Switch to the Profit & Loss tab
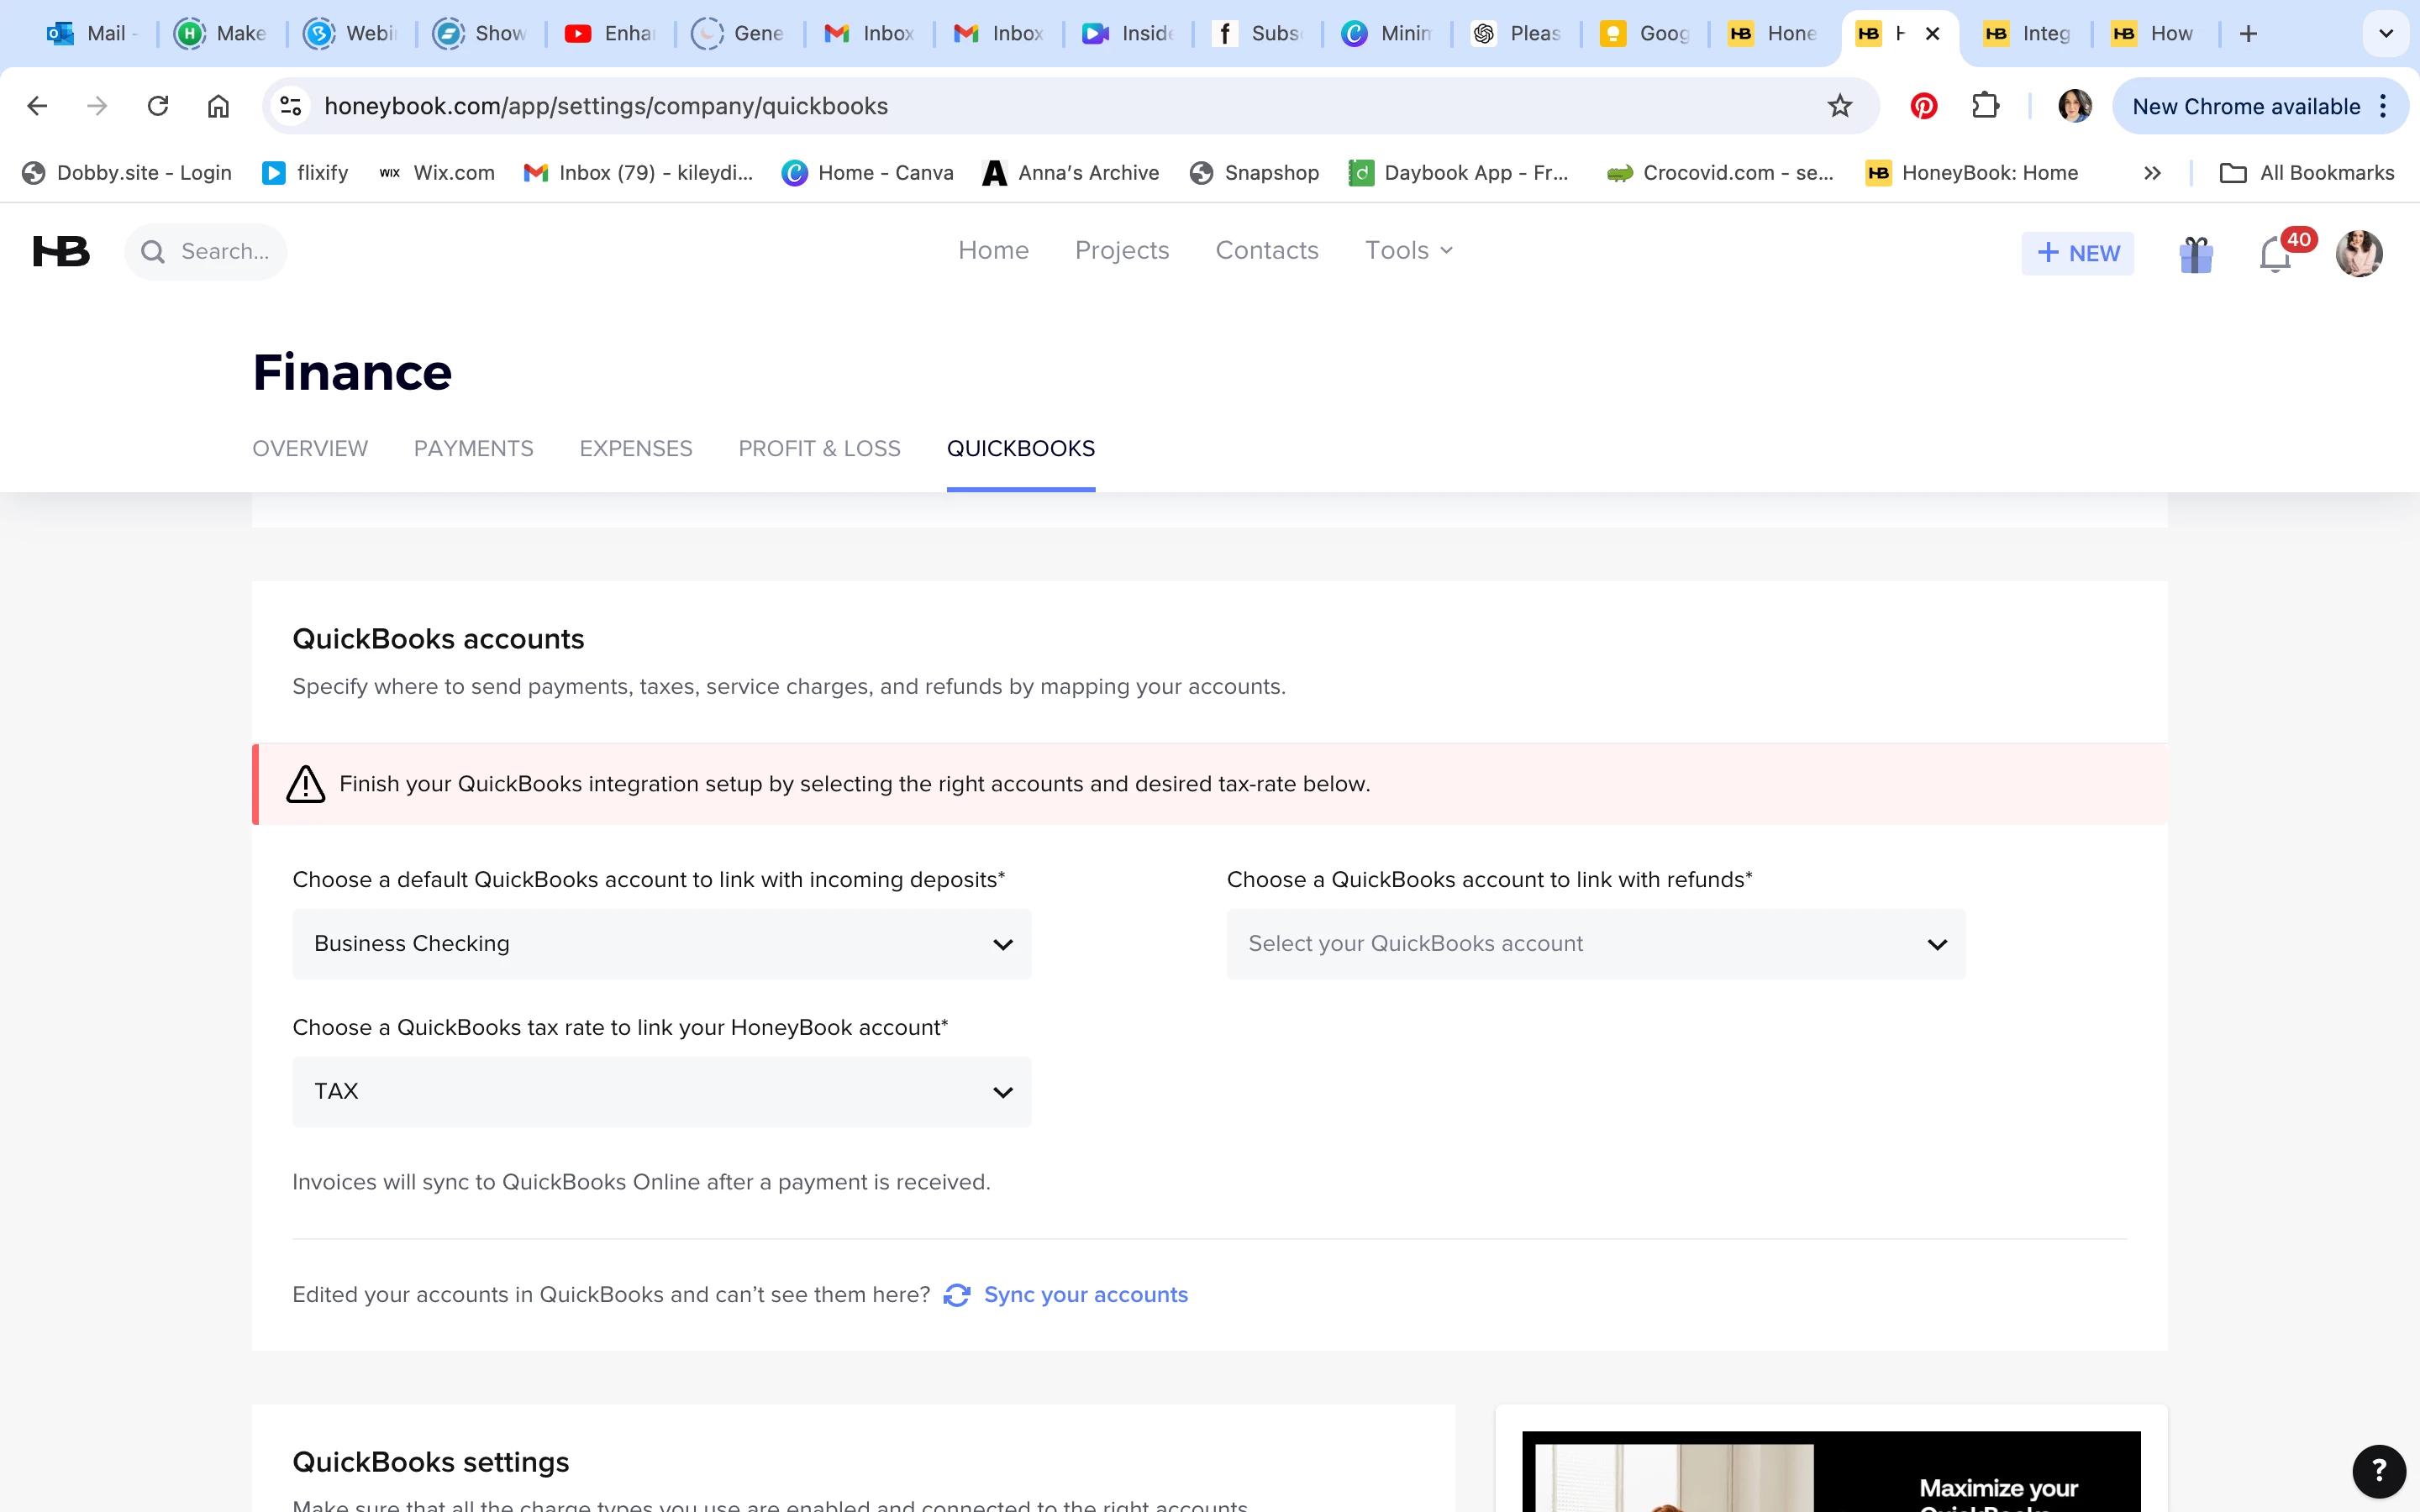The width and height of the screenshot is (2420, 1512). coord(819,449)
